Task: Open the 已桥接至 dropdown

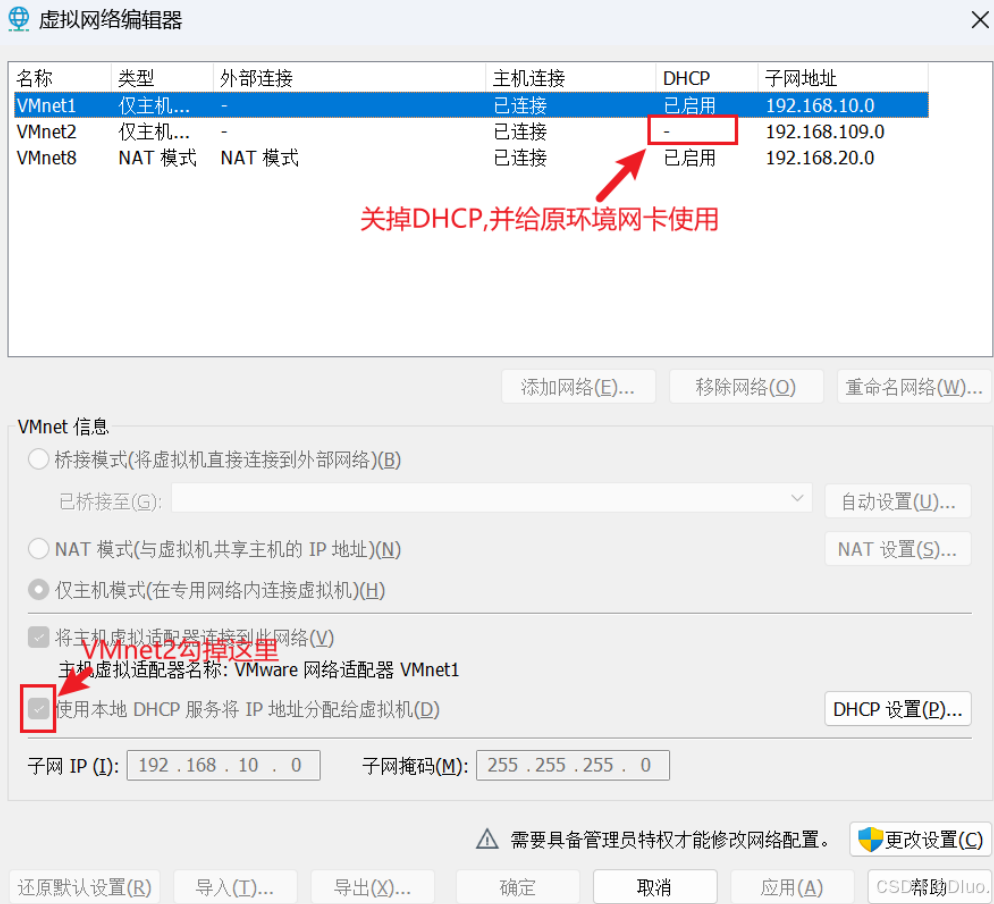Action: [x=491, y=500]
